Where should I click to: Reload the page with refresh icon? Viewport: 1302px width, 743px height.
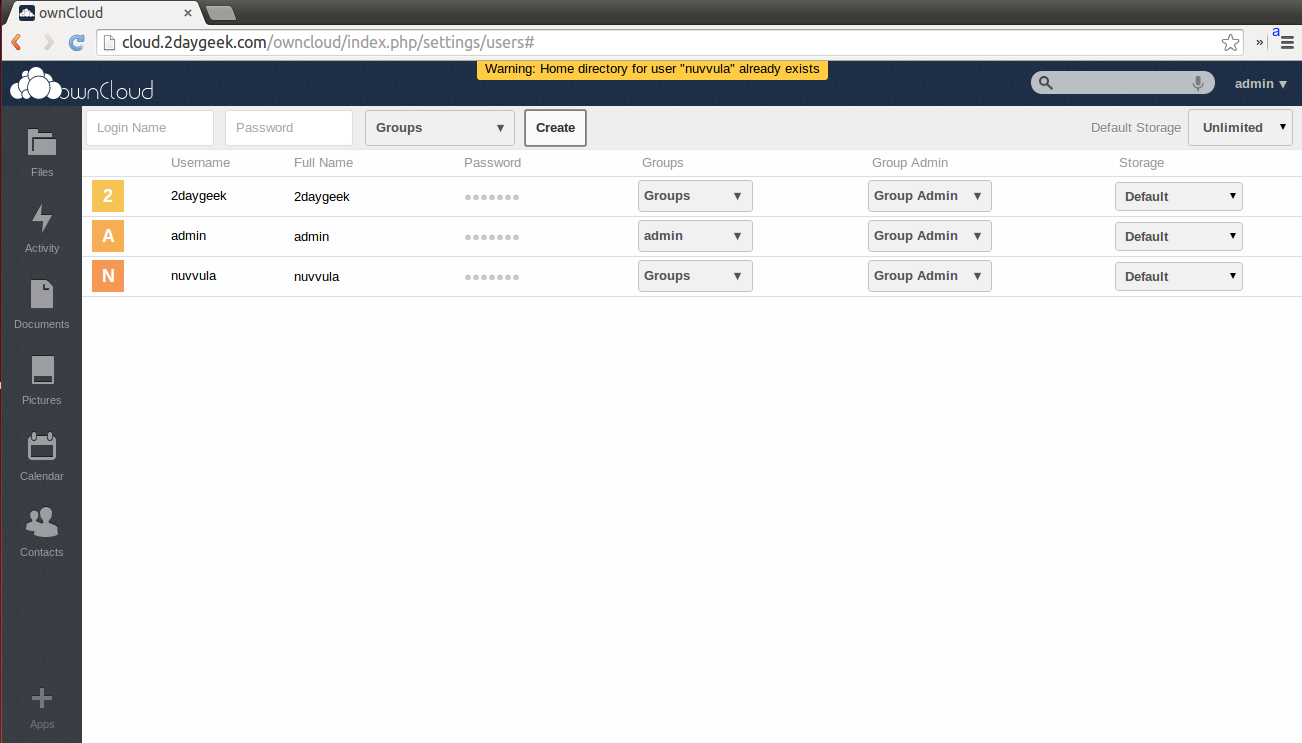coord(77,42)
